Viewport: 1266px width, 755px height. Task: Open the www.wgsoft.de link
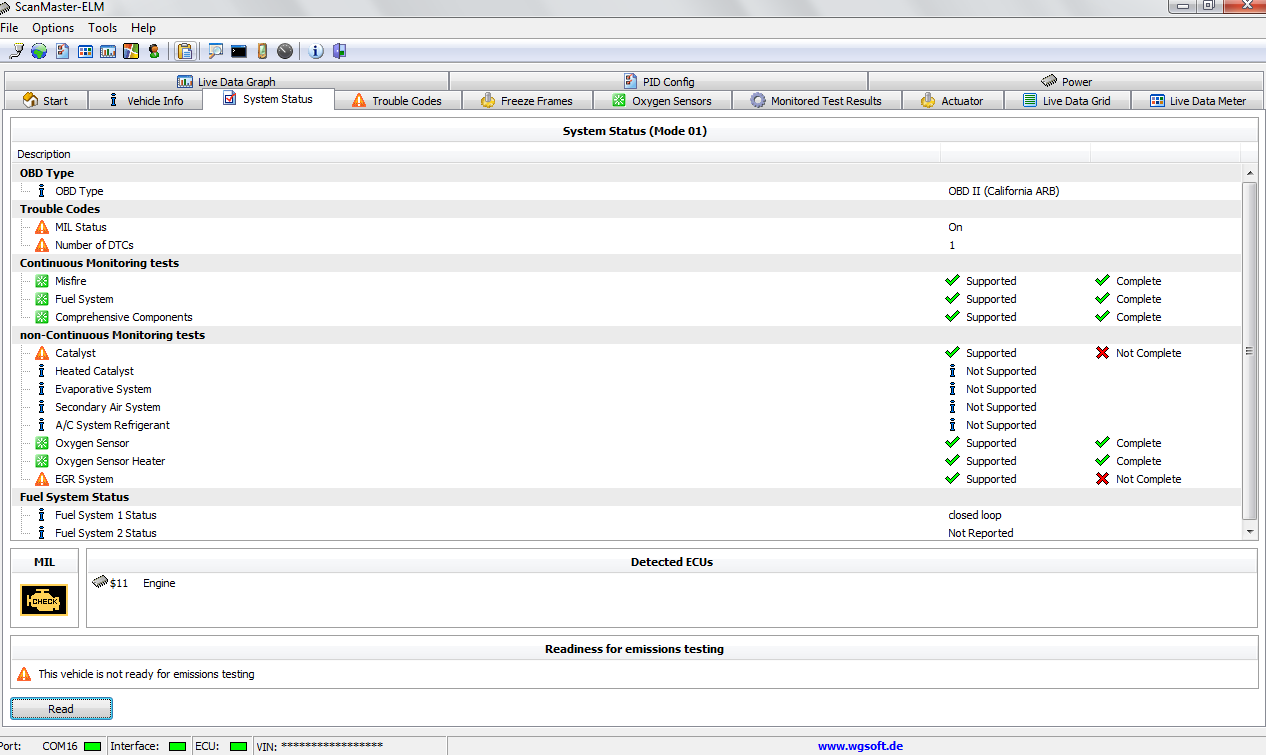tap(860, 746)
